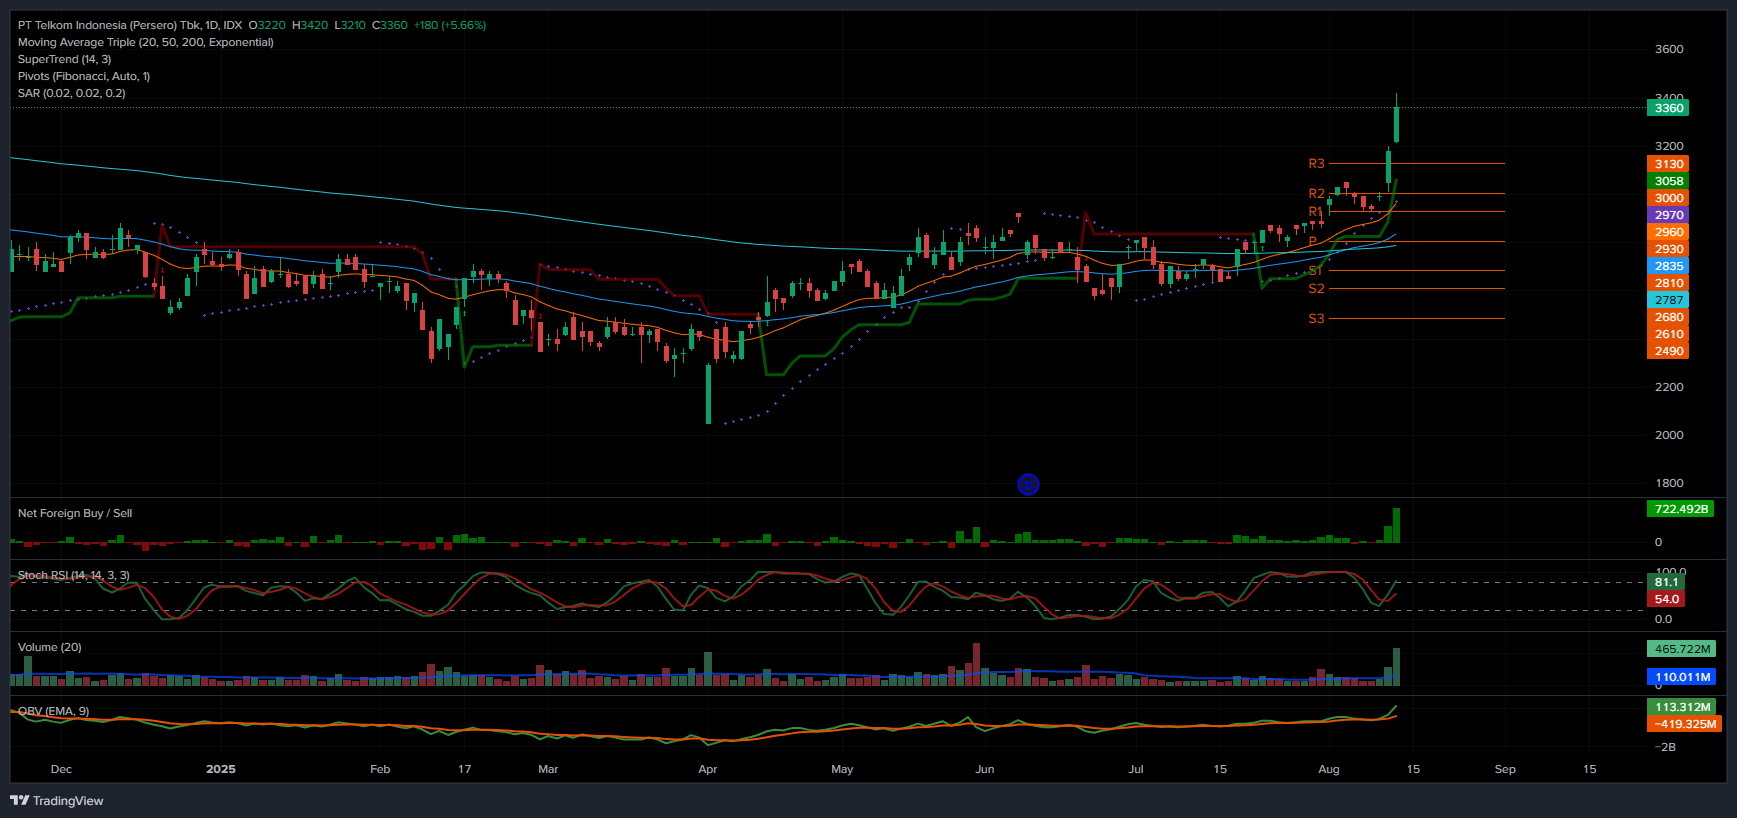Click the Apr label on the time axis
Viewport: 1737px width, 818px height.
(708, 769)
